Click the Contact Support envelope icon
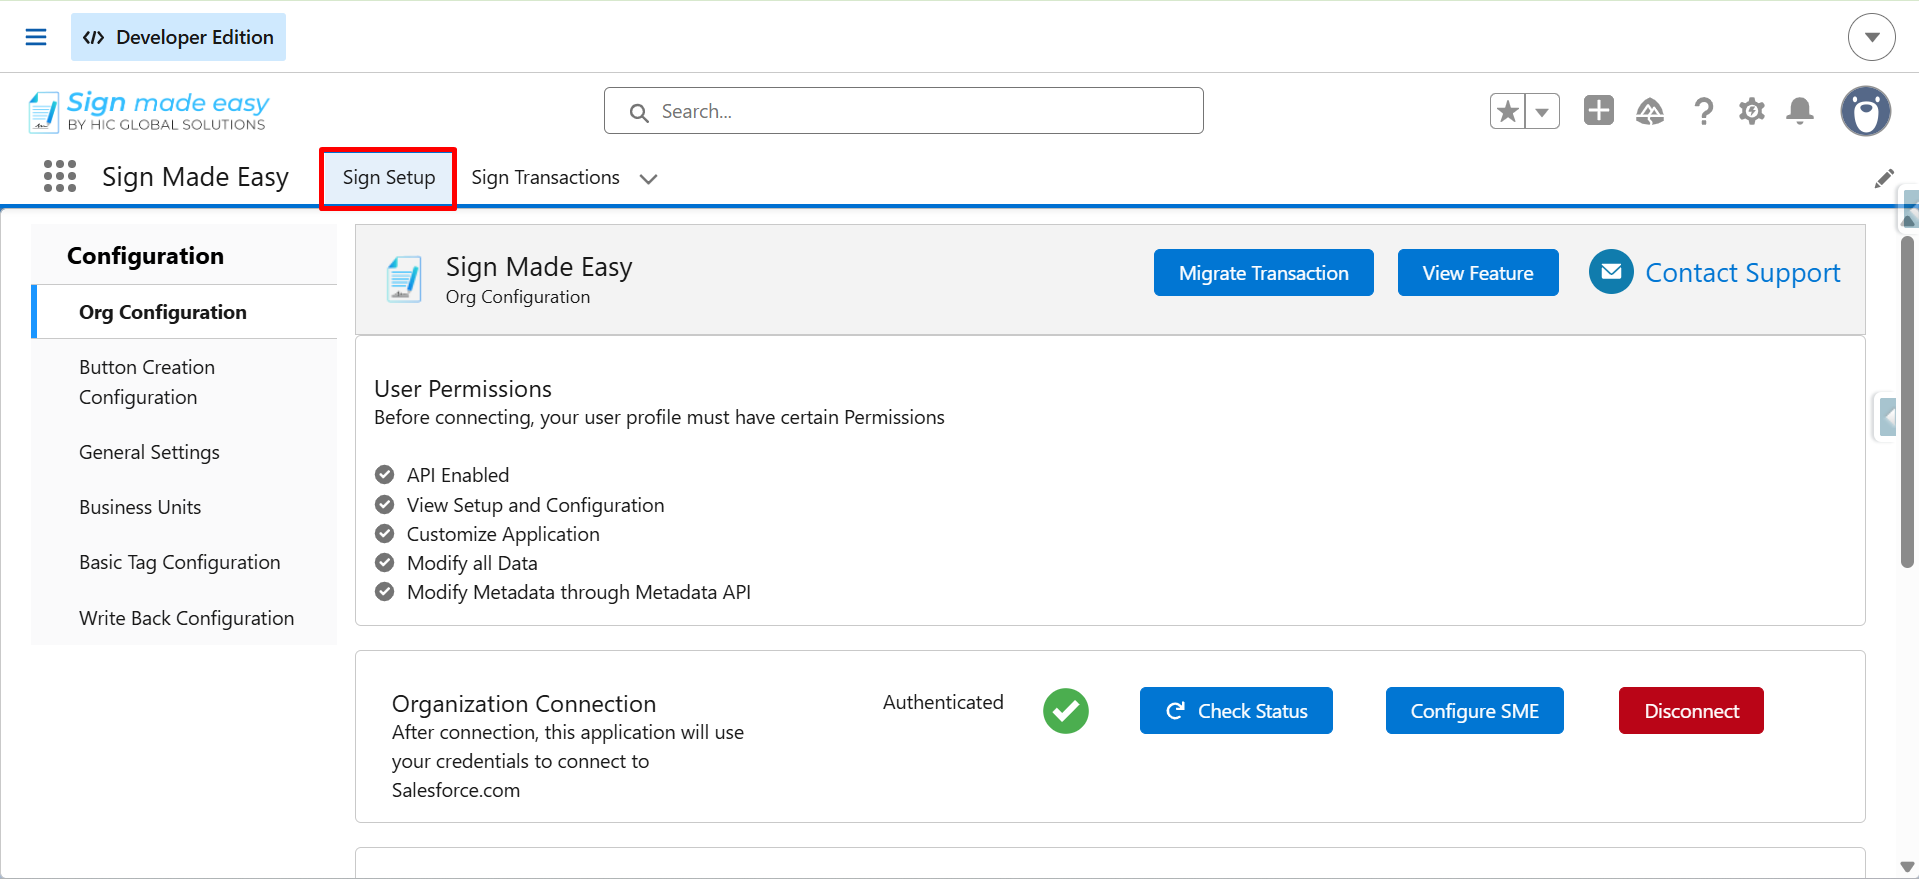The width and height of the screenshot is (1919, 879). (1611, 272)
